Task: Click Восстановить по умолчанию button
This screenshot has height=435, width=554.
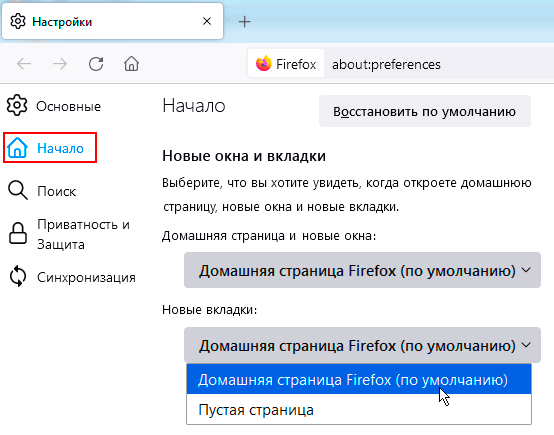Action: tap(425, 111)
